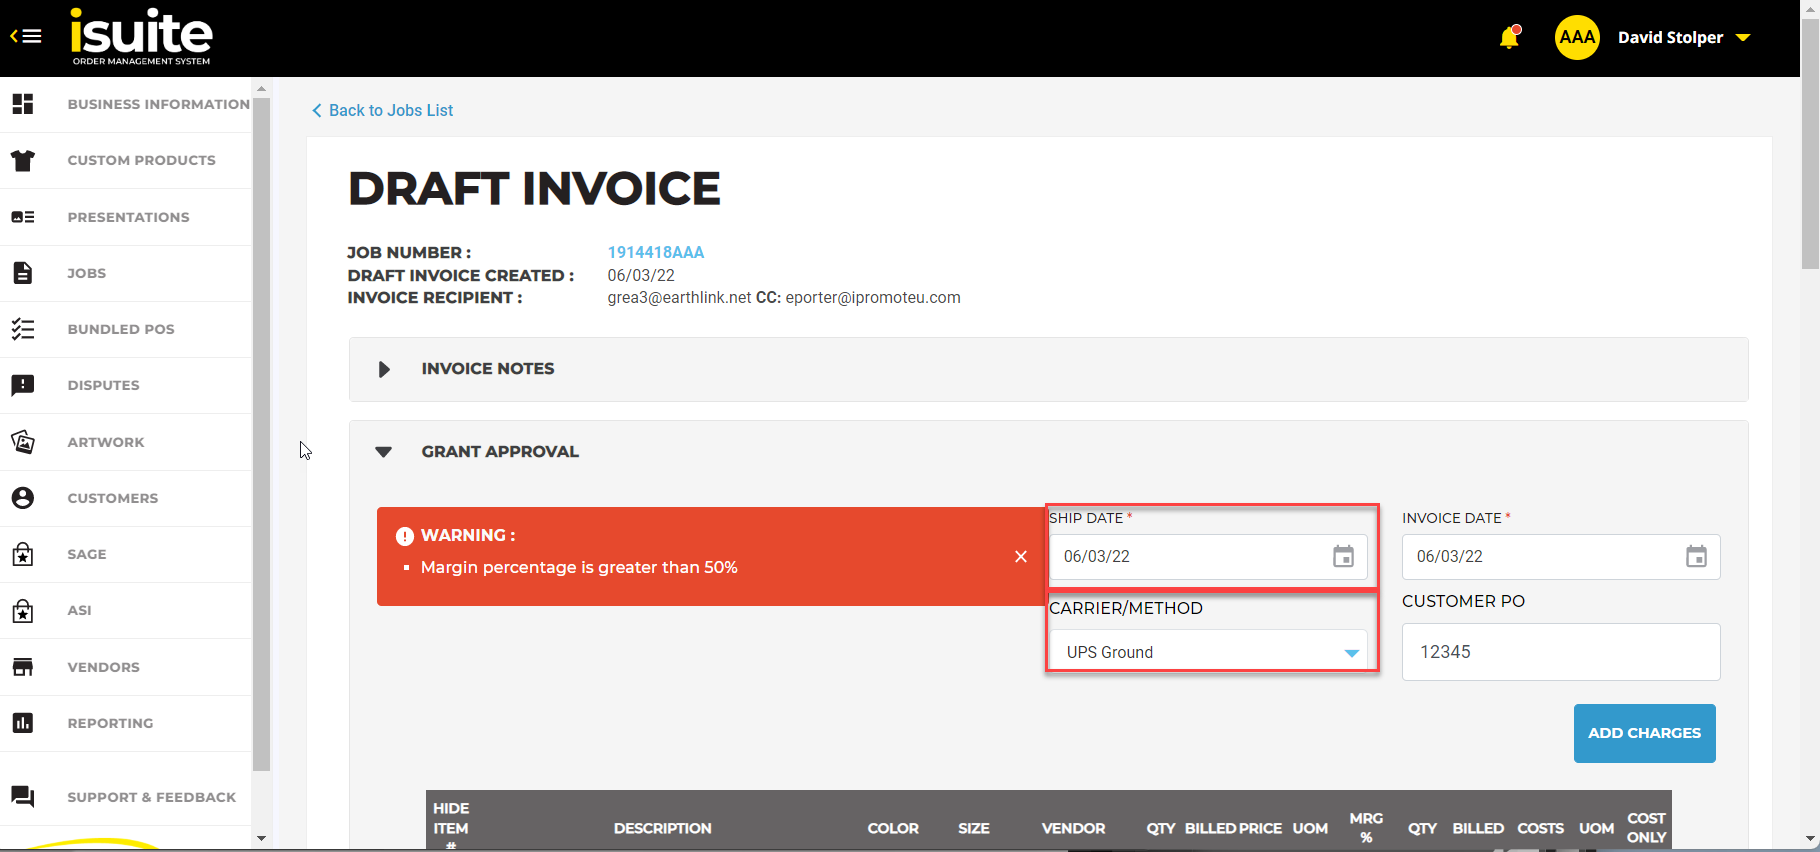Screen dimensions: 1820x852
Task: Open the Invoice Date calendar picker
Action: pyautogui.click(x=1696, y=557)
